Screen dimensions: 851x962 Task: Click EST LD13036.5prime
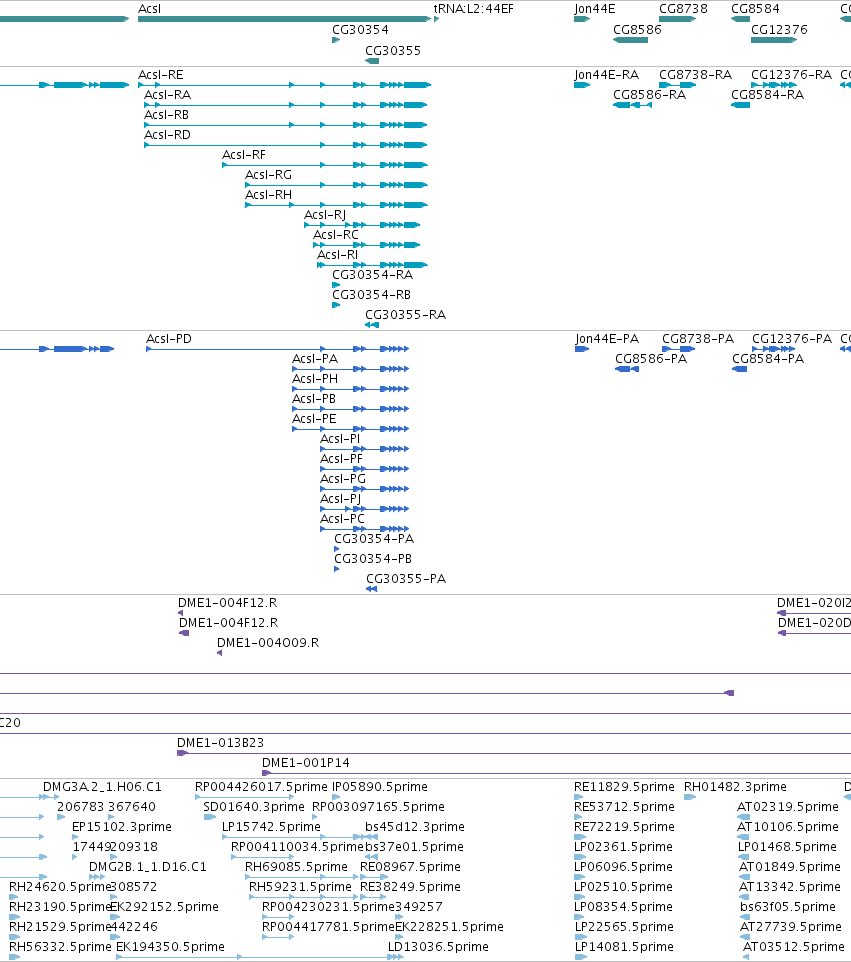point(438,947)
